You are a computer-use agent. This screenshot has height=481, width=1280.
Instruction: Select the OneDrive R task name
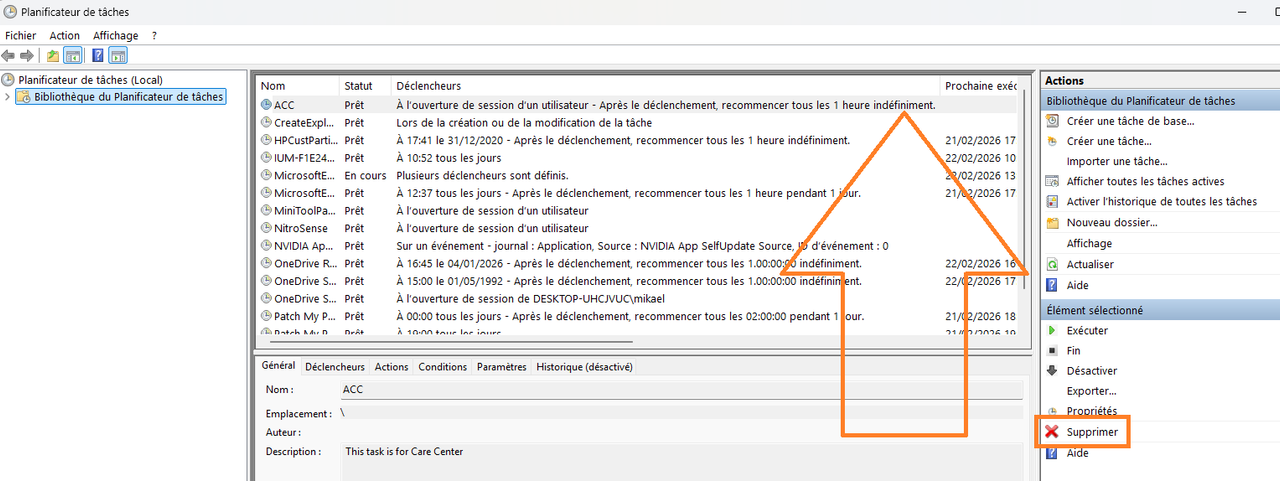tap(305, 264)
